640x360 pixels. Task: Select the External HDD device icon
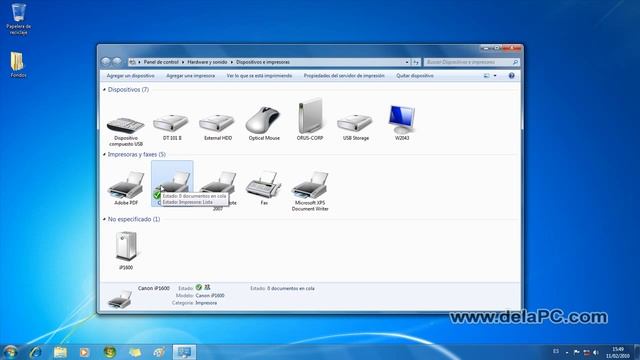(218, 127)
